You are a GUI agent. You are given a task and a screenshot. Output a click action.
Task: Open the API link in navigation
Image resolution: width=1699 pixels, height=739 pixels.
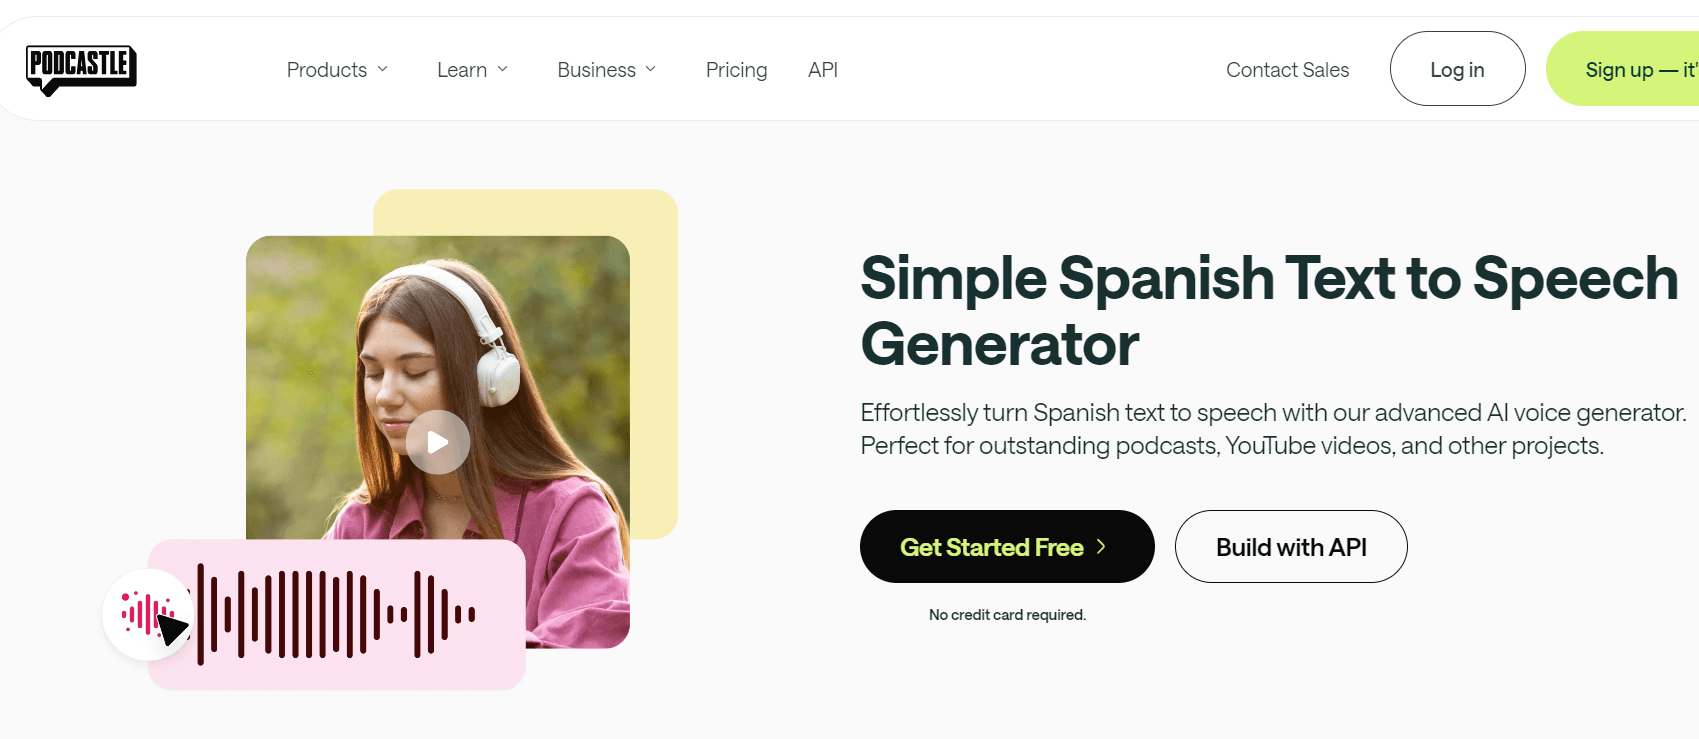coord(823,70)
